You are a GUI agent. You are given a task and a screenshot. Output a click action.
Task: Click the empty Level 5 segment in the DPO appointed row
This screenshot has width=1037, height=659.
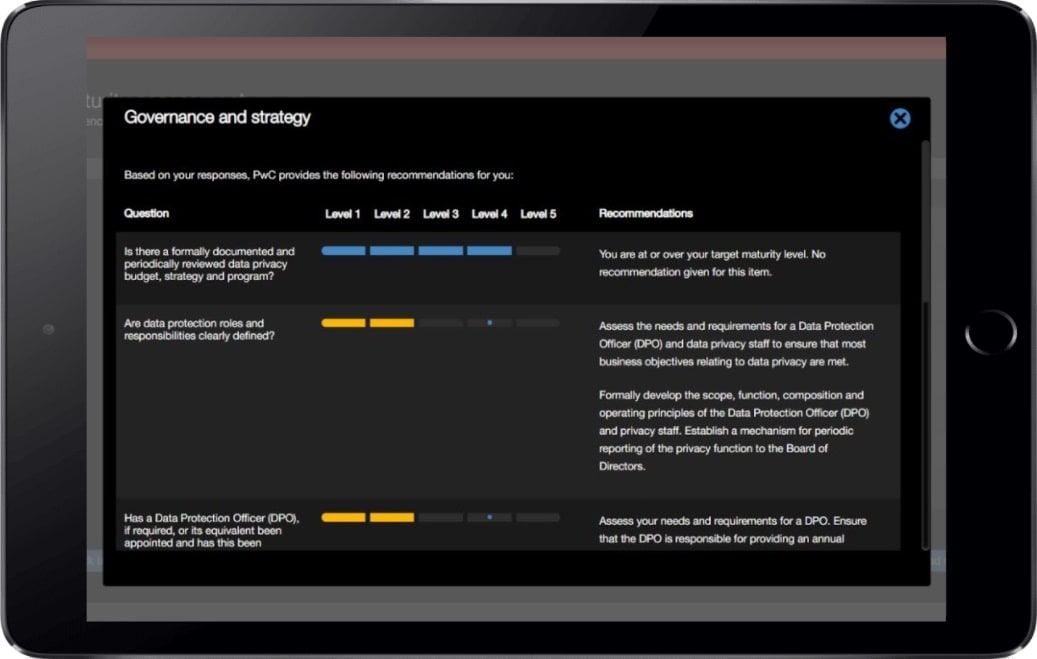click(538, 517)
